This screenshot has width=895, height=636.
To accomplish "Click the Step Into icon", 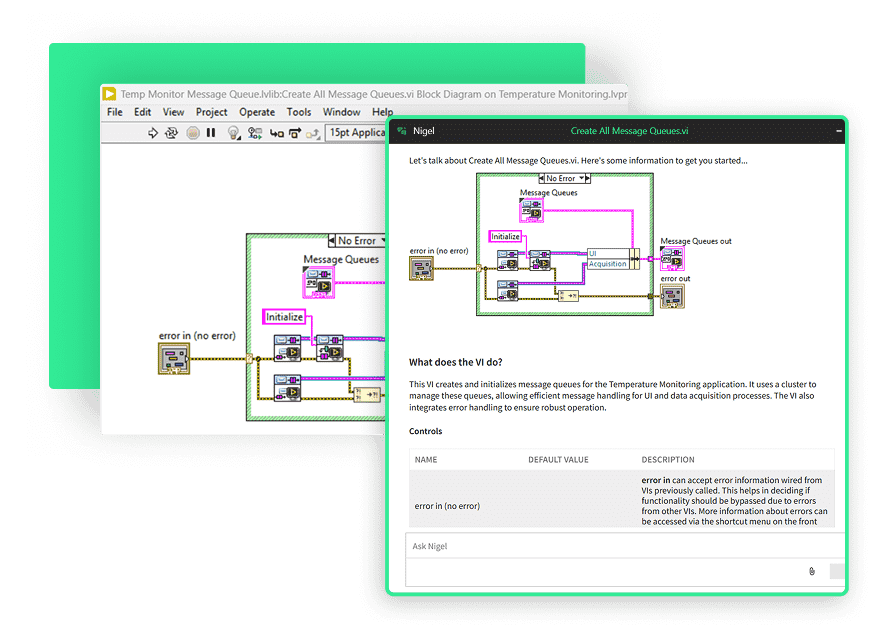I will click(x=275, y=132).
